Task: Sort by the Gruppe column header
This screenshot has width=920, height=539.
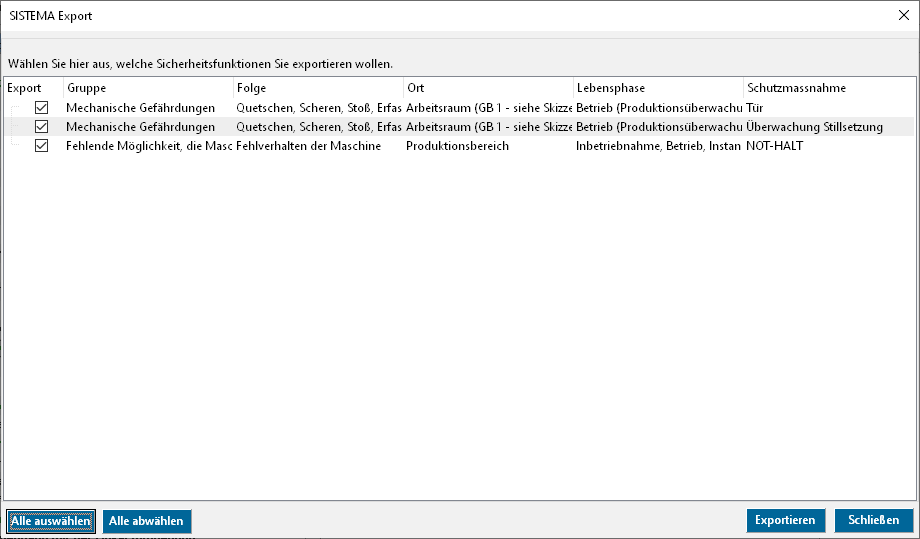Action: pos(148,88)
